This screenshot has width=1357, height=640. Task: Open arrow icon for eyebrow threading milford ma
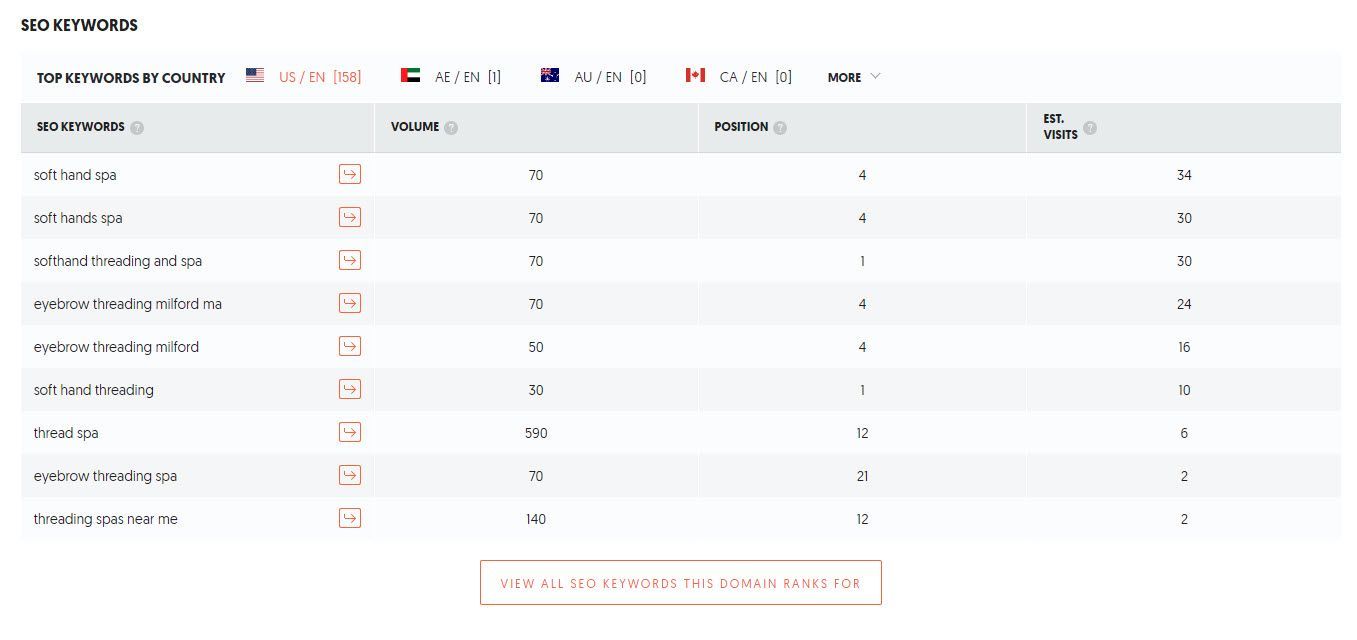click(x=349, y=303)
